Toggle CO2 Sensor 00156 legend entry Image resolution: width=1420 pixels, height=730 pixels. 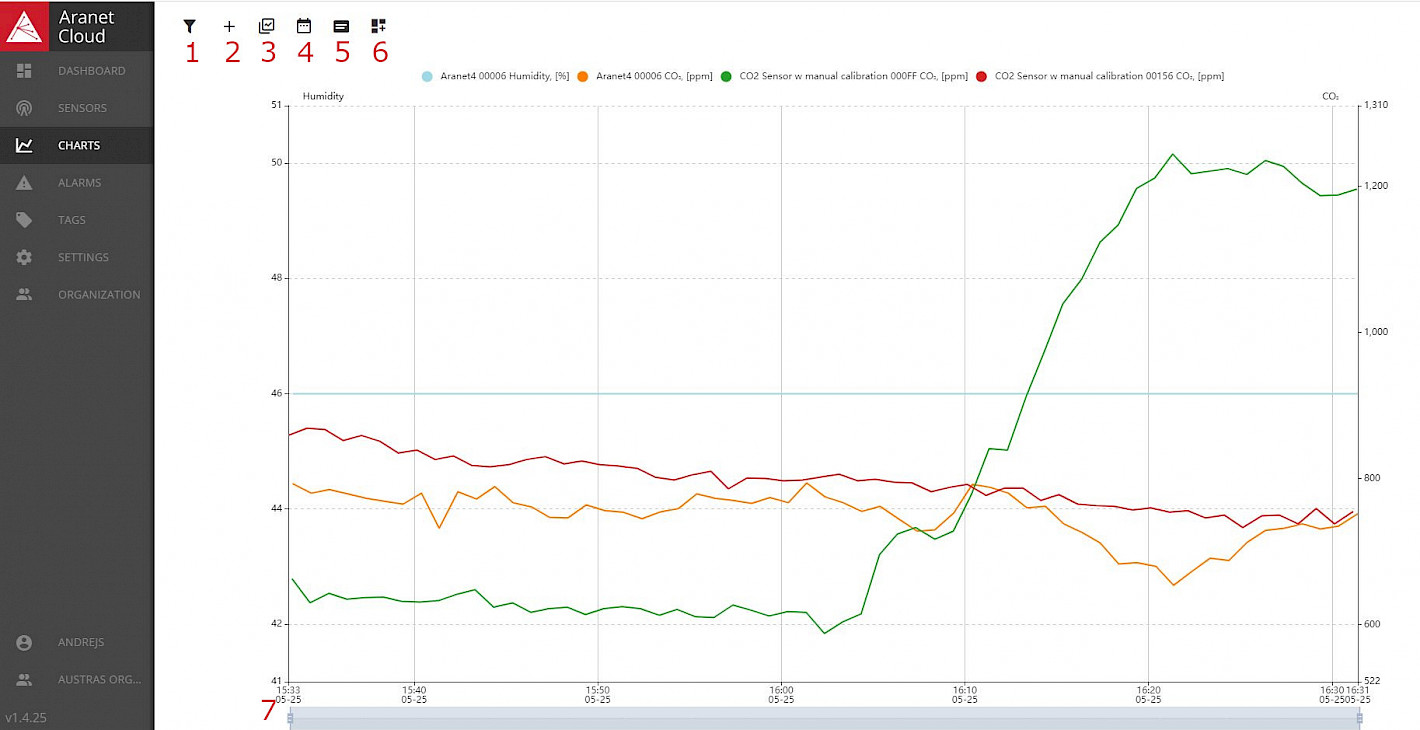[x=1100, y=76]
